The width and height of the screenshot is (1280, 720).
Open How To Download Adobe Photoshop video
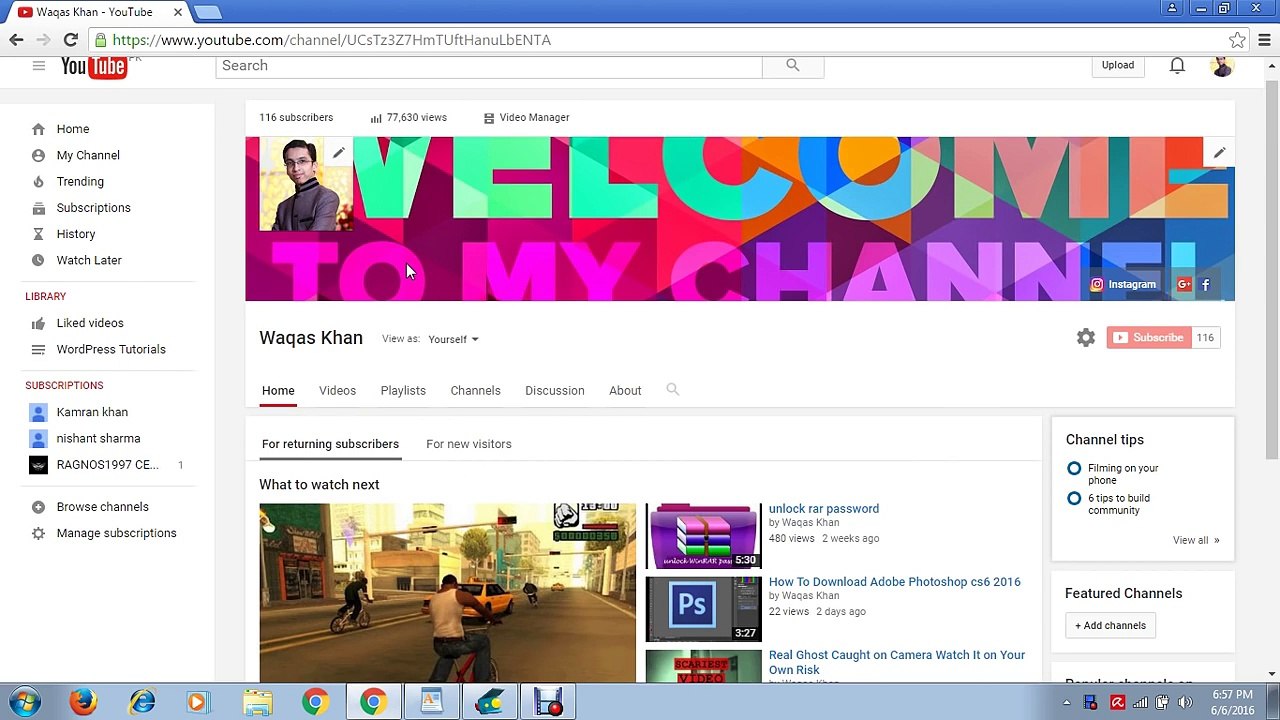point(895,582)
